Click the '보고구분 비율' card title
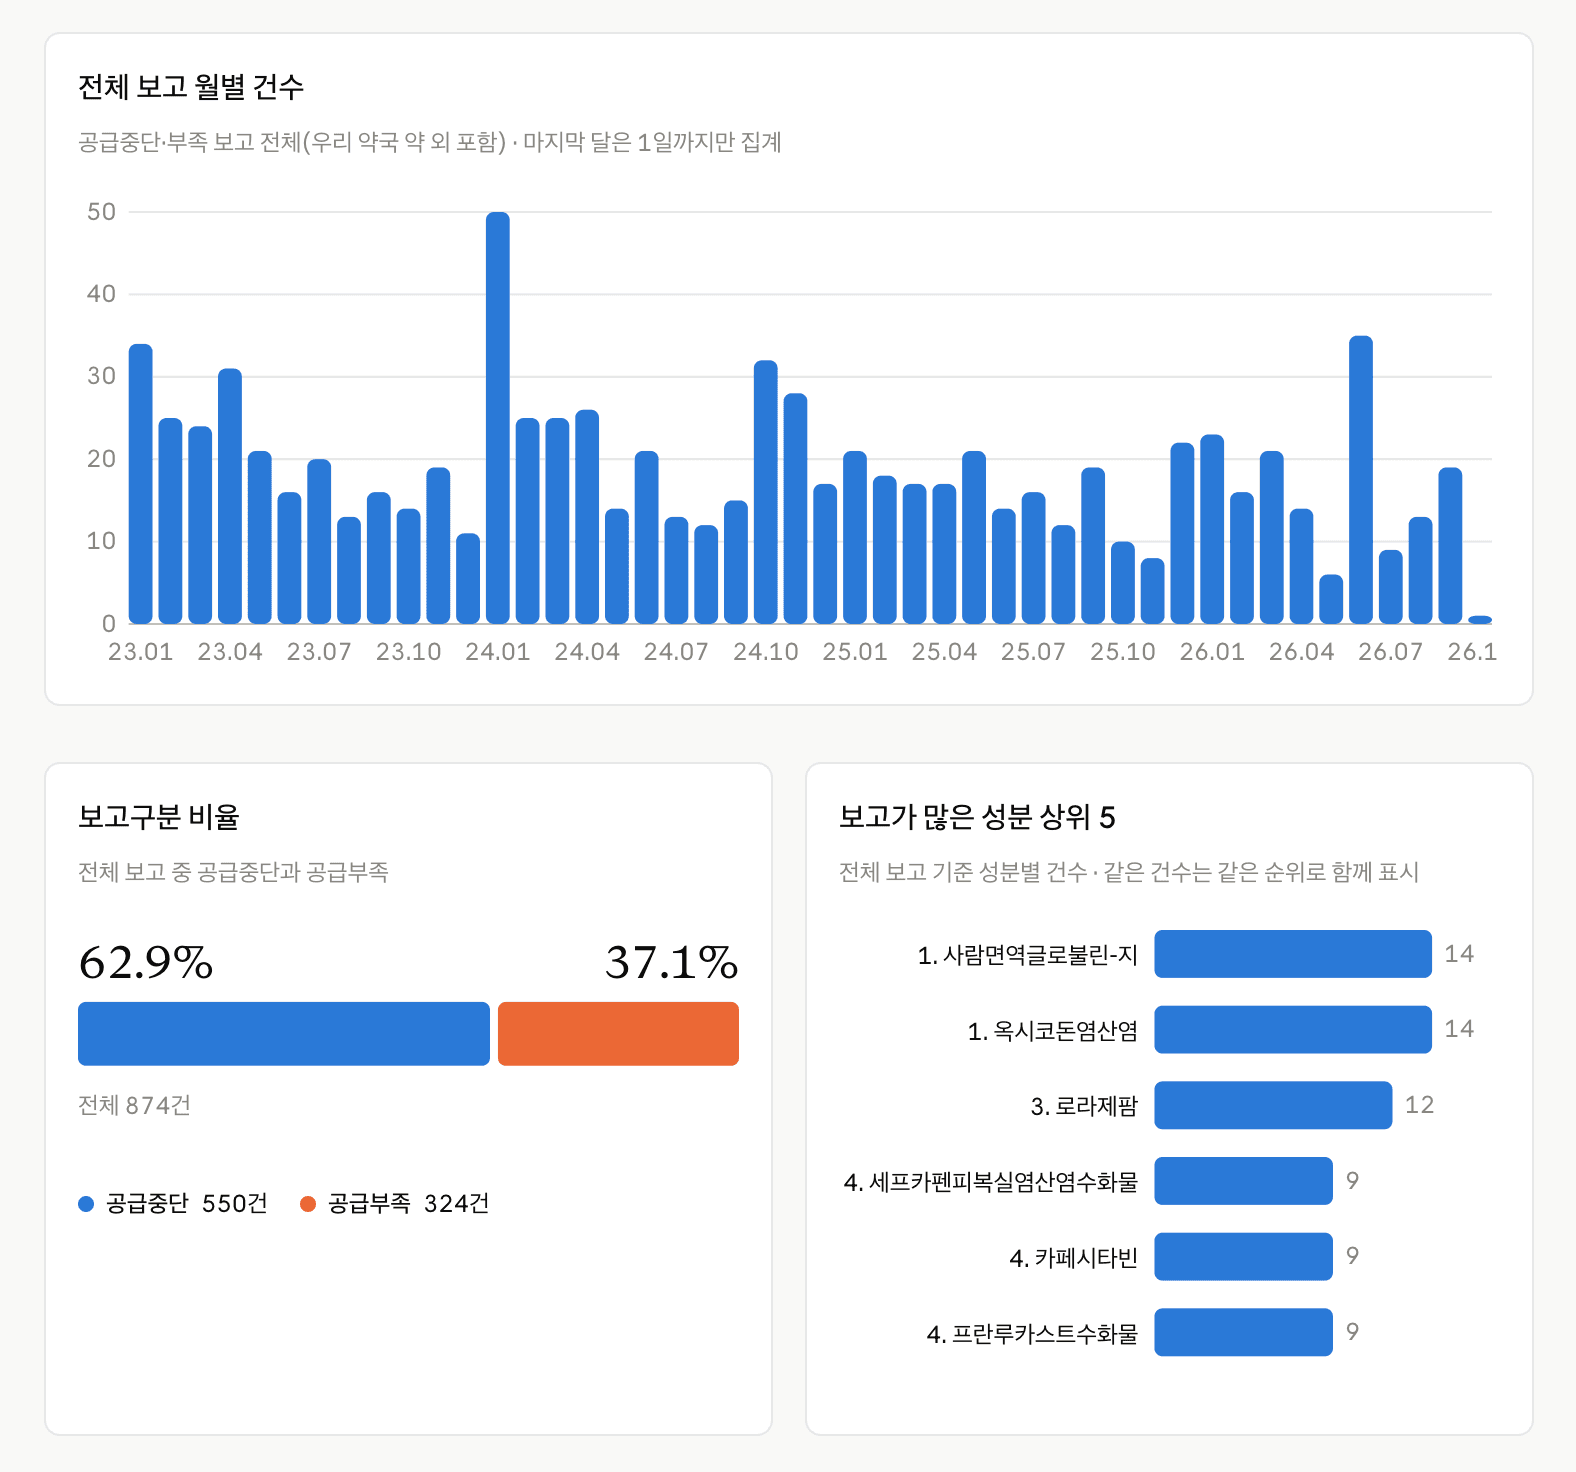The image size is (1576, 1472). [x=159, y=817]
